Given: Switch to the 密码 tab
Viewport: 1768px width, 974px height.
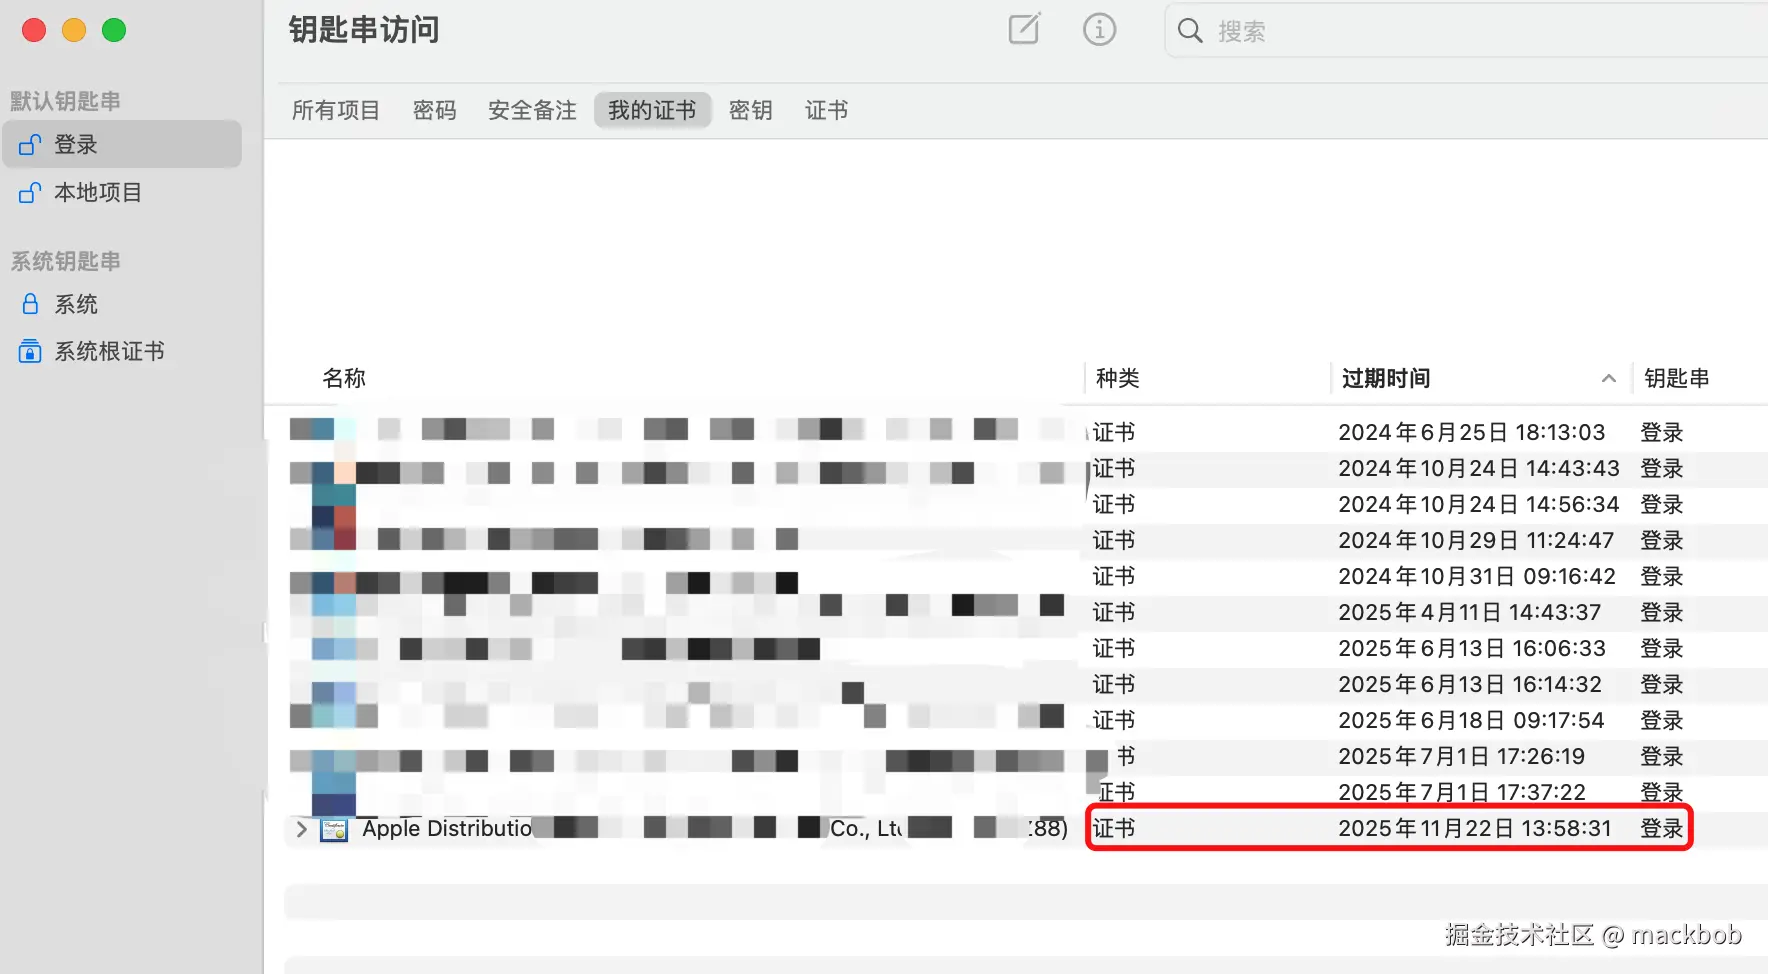Looking at the screenshot, I should (x=435, y=110).
